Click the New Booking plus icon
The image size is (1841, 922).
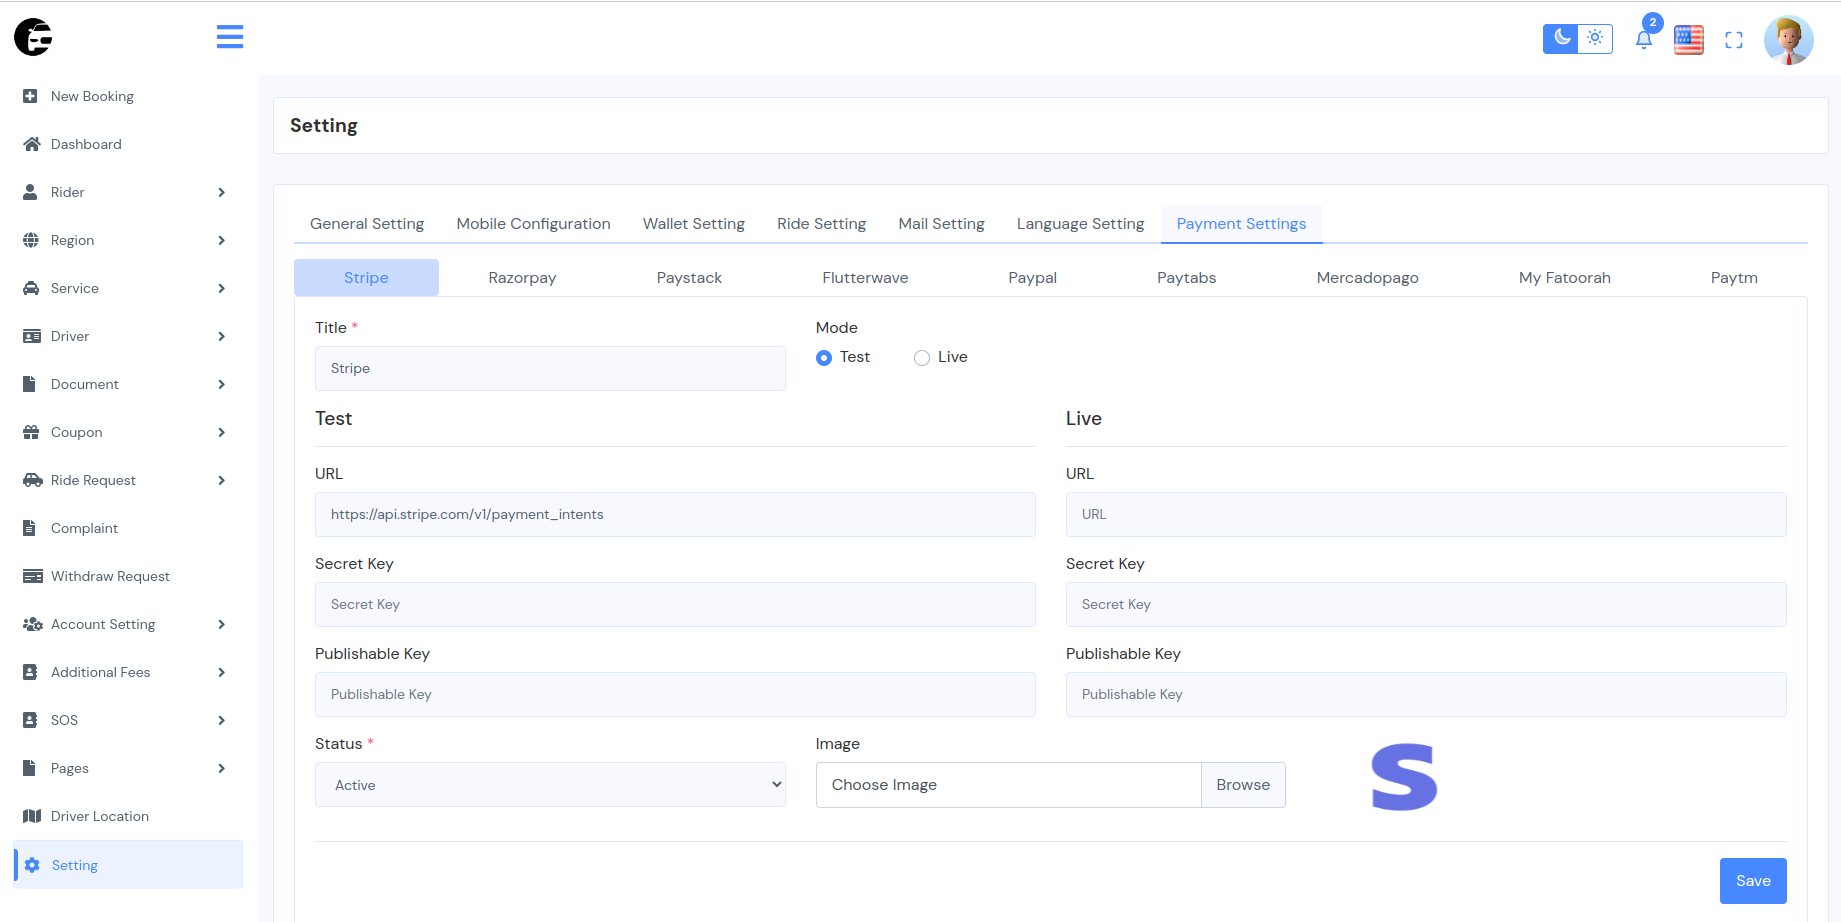pos(30,96)
